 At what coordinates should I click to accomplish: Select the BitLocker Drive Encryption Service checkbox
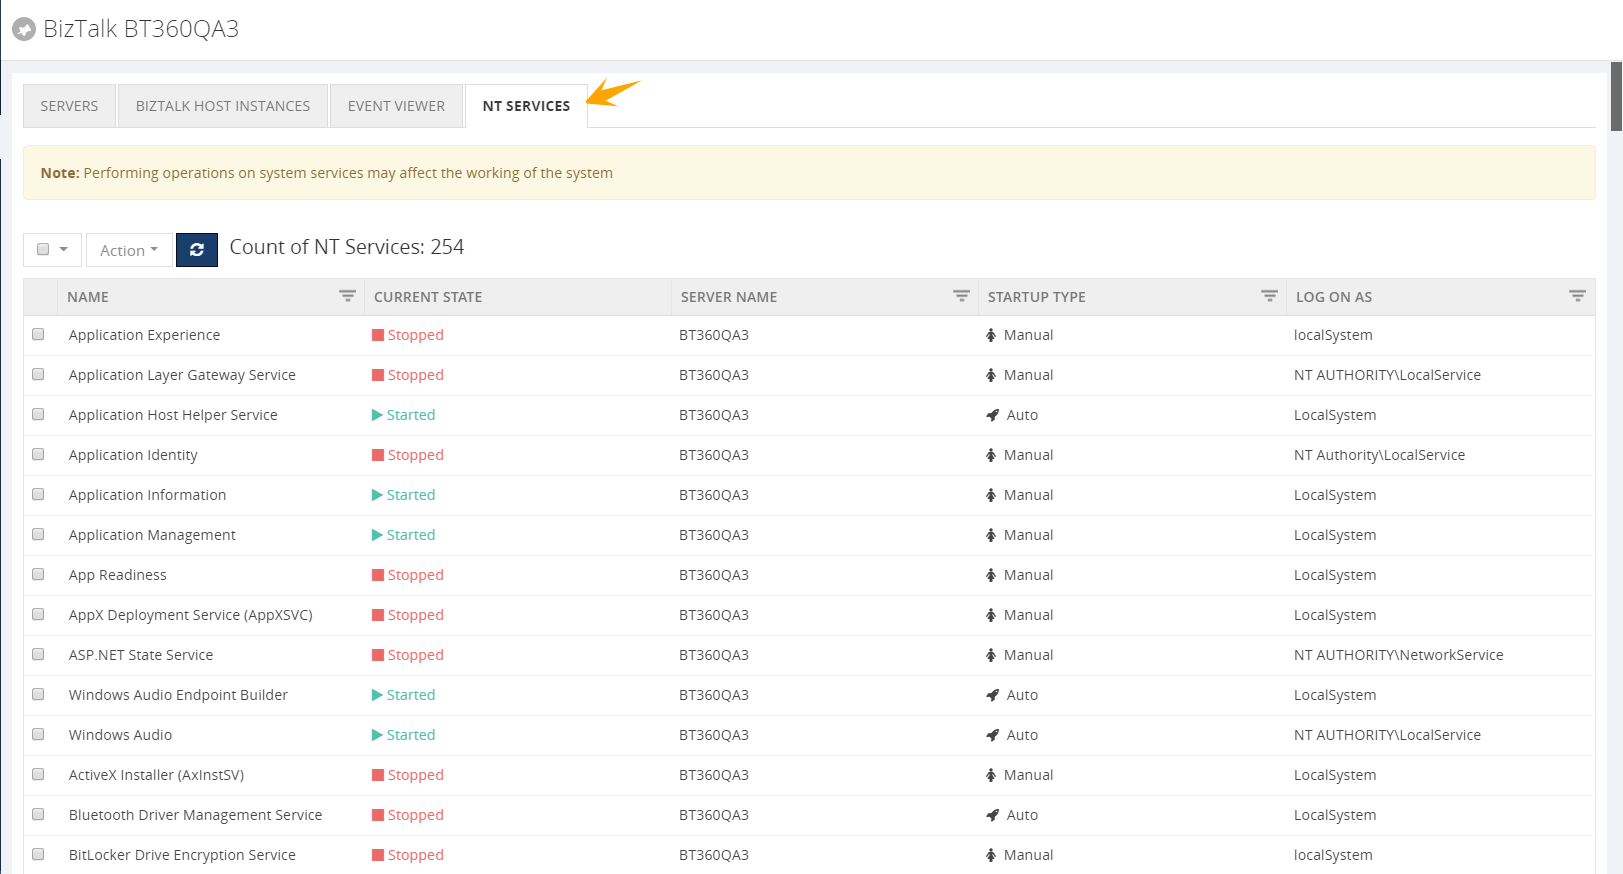point(38,854)
